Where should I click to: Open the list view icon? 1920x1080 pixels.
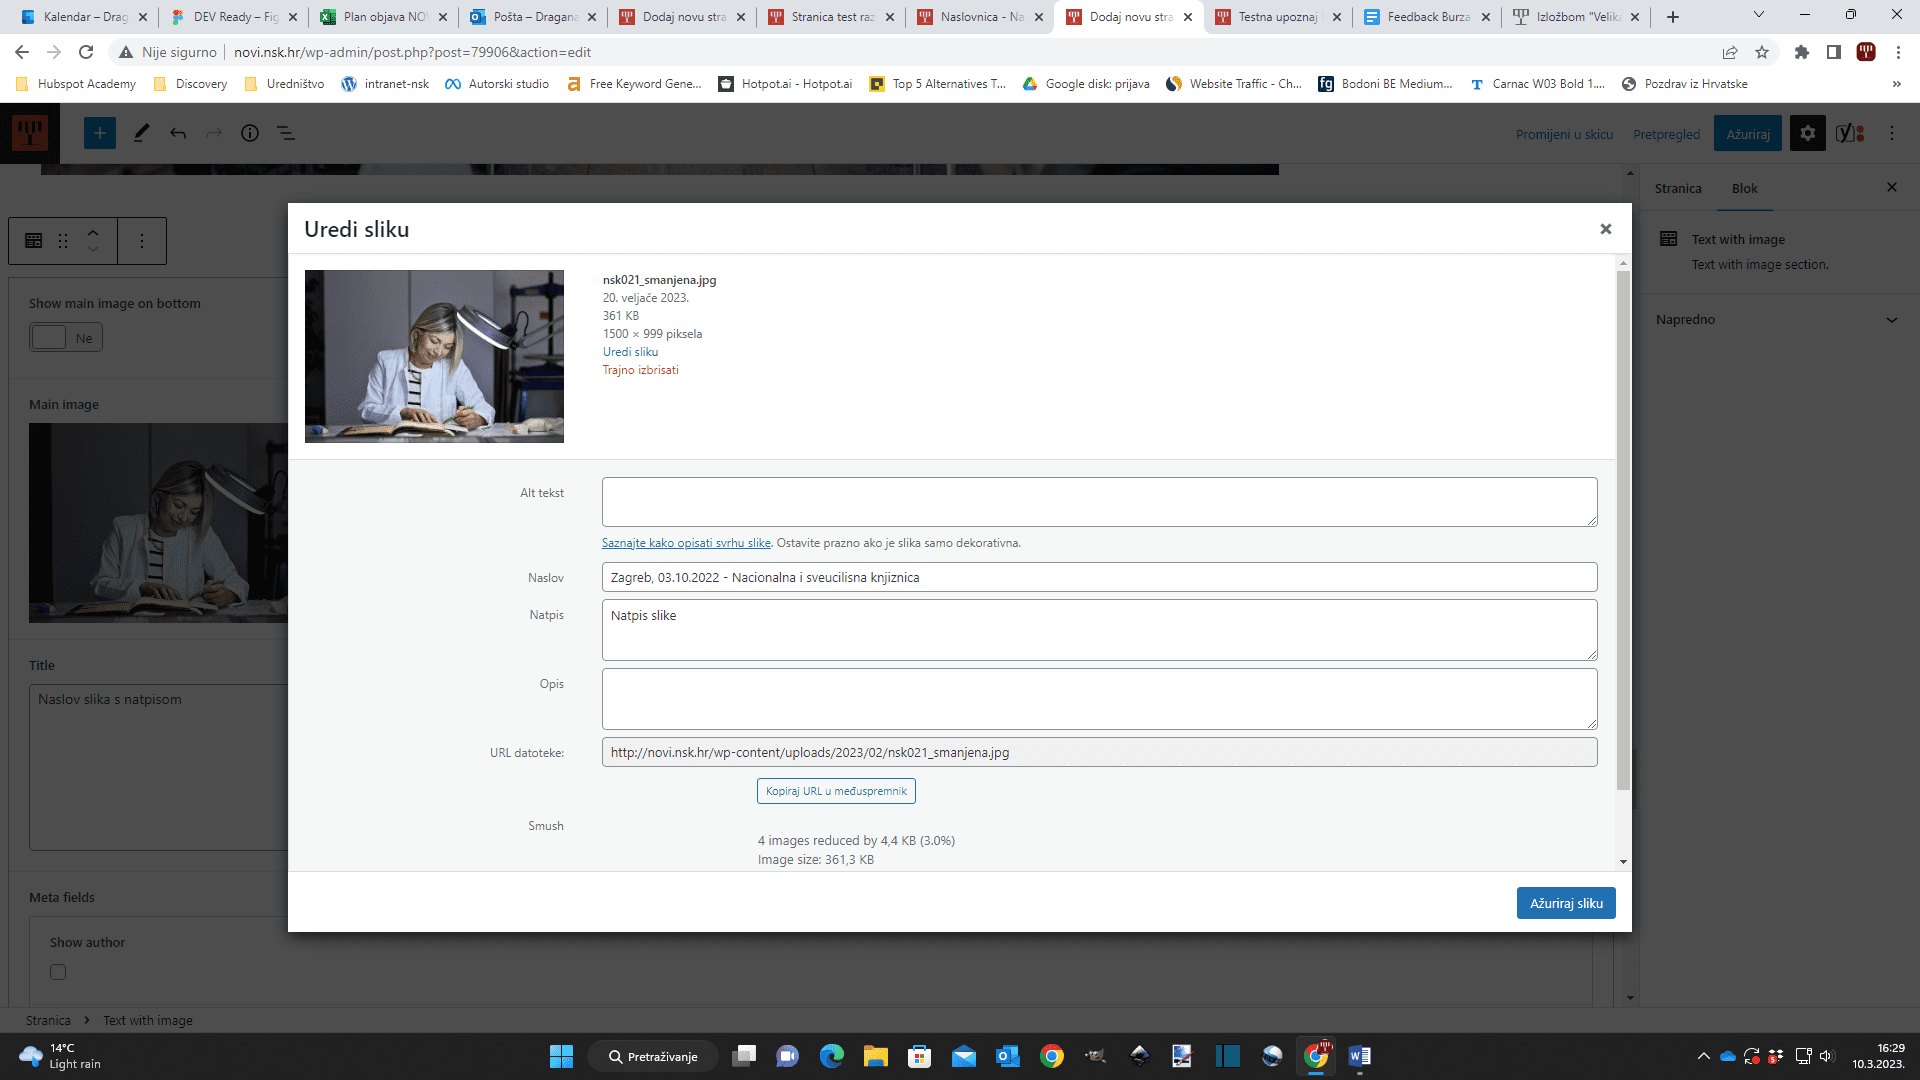point(286,133)
